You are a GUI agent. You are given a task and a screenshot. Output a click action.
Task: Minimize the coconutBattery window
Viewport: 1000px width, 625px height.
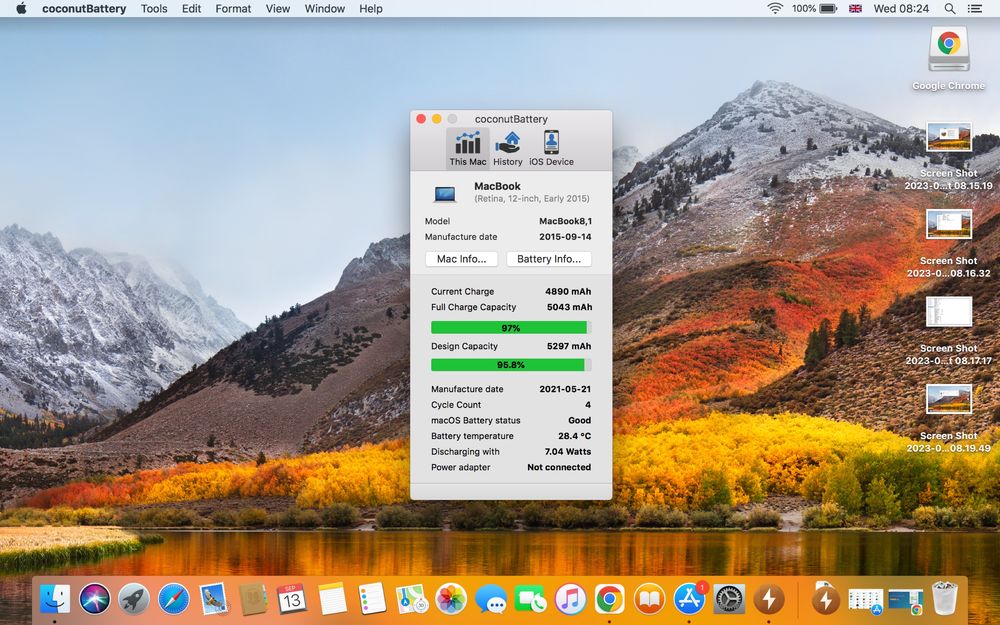pyautogui.click(x=436, y=119)
